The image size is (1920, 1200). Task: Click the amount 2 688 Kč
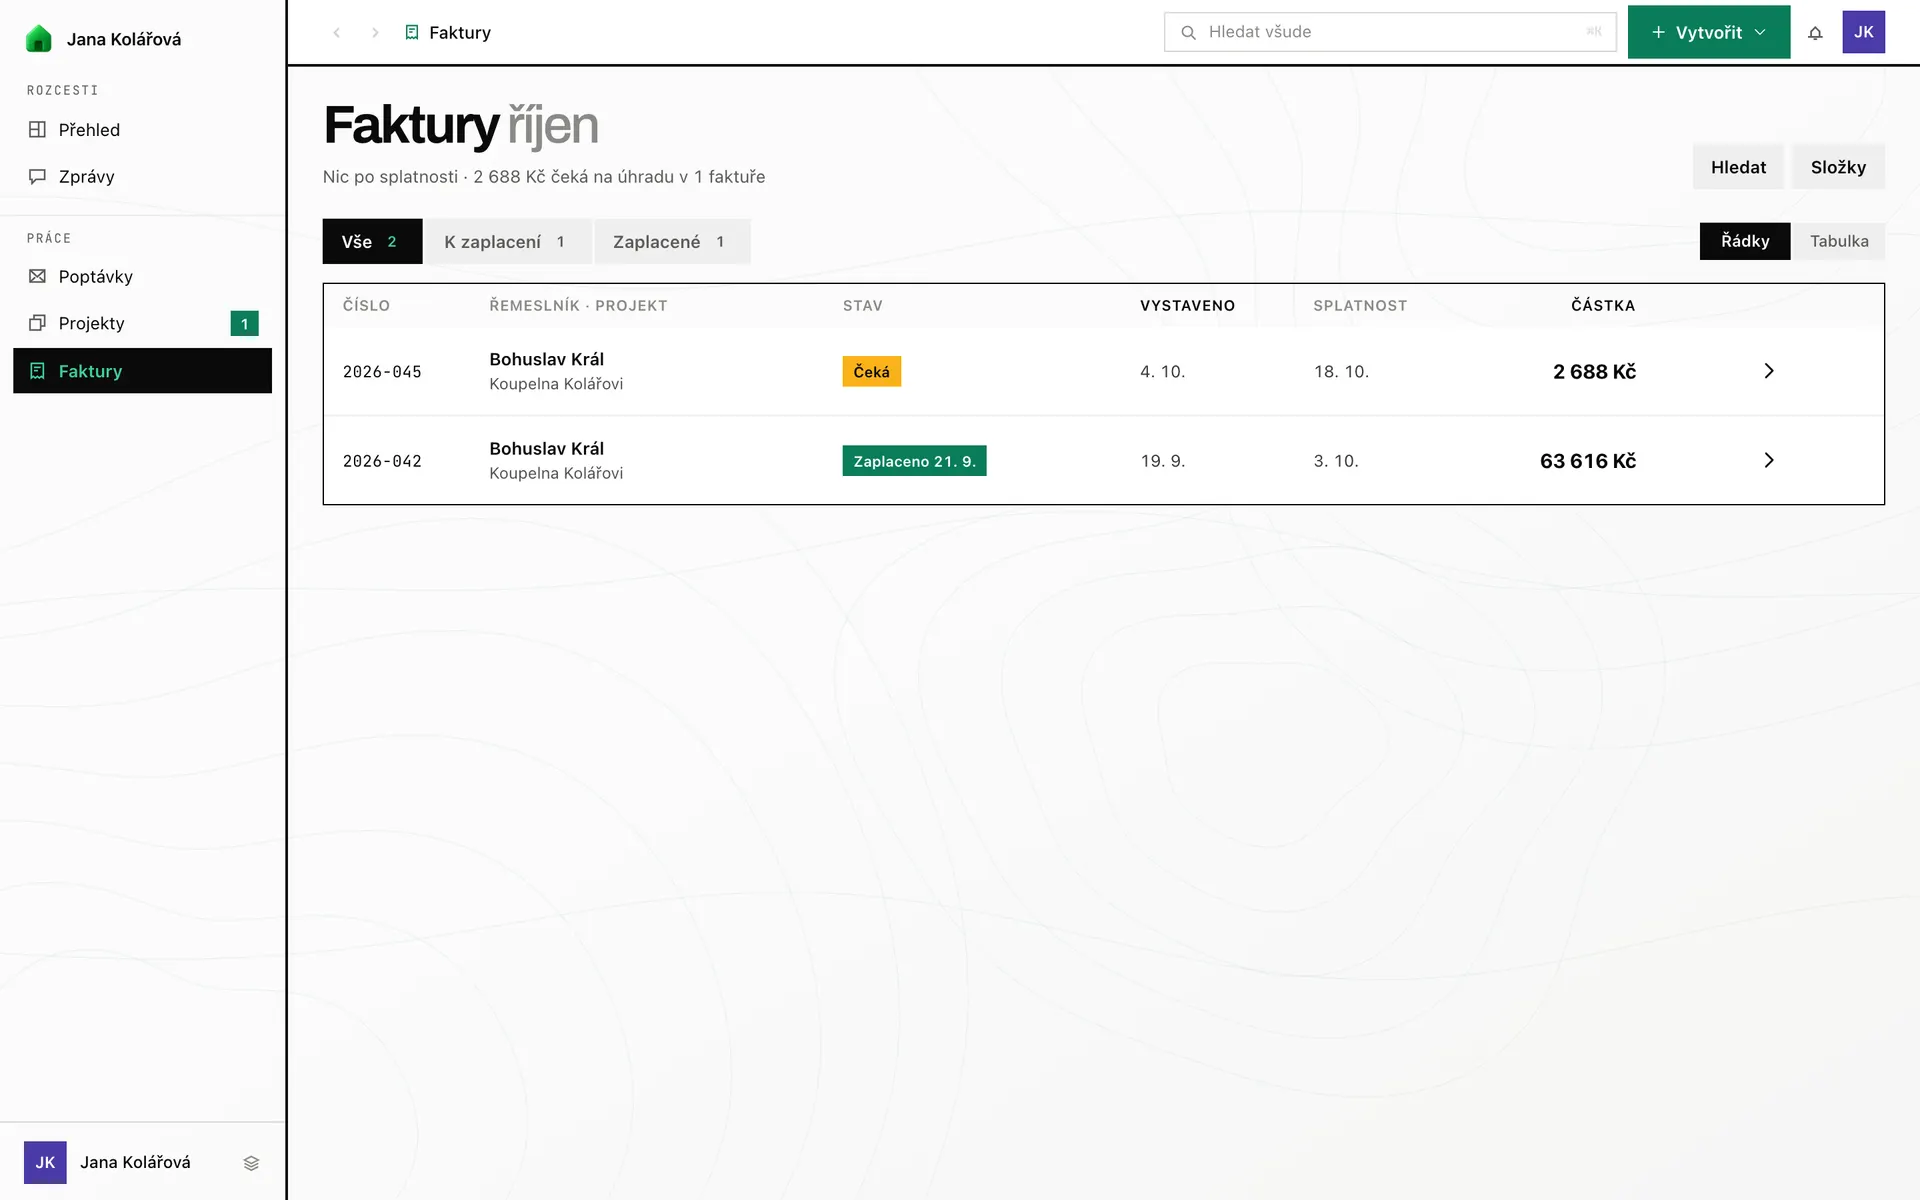[1594, 371]
